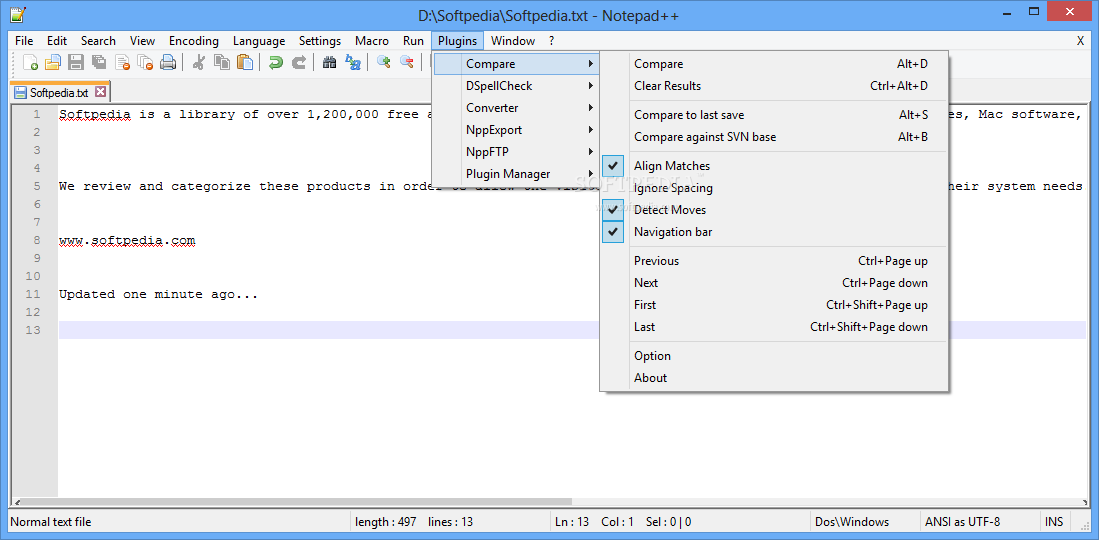The width and height of the screenshot is (1099, 540).
Task: Click the Save floppy disk toolbar icon
Action: coord(76,62)
